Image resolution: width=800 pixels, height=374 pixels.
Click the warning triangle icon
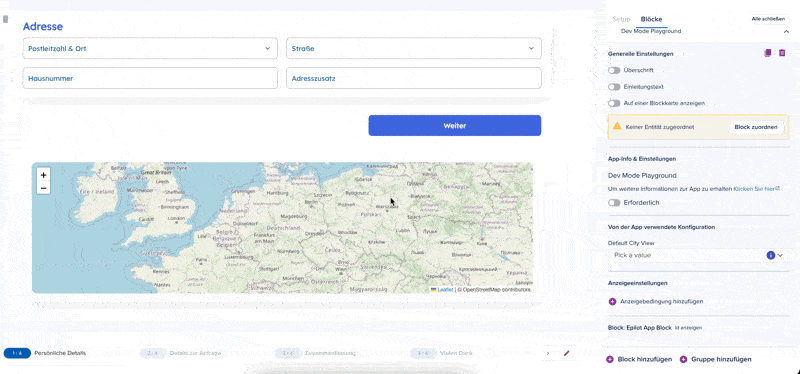click(x=617, y=126)
